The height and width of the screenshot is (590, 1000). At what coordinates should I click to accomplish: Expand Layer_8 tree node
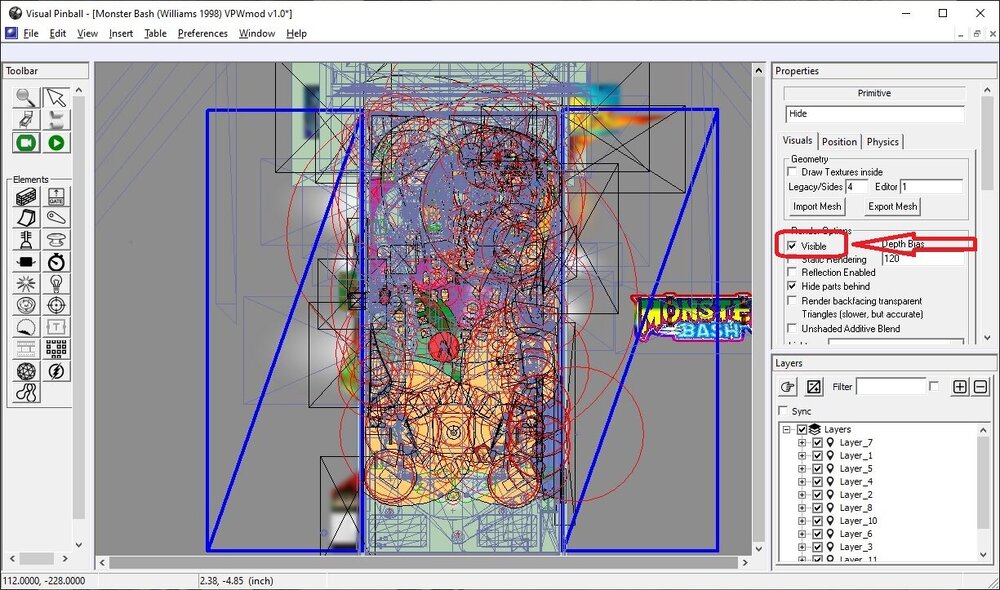(x=802, y=508)
